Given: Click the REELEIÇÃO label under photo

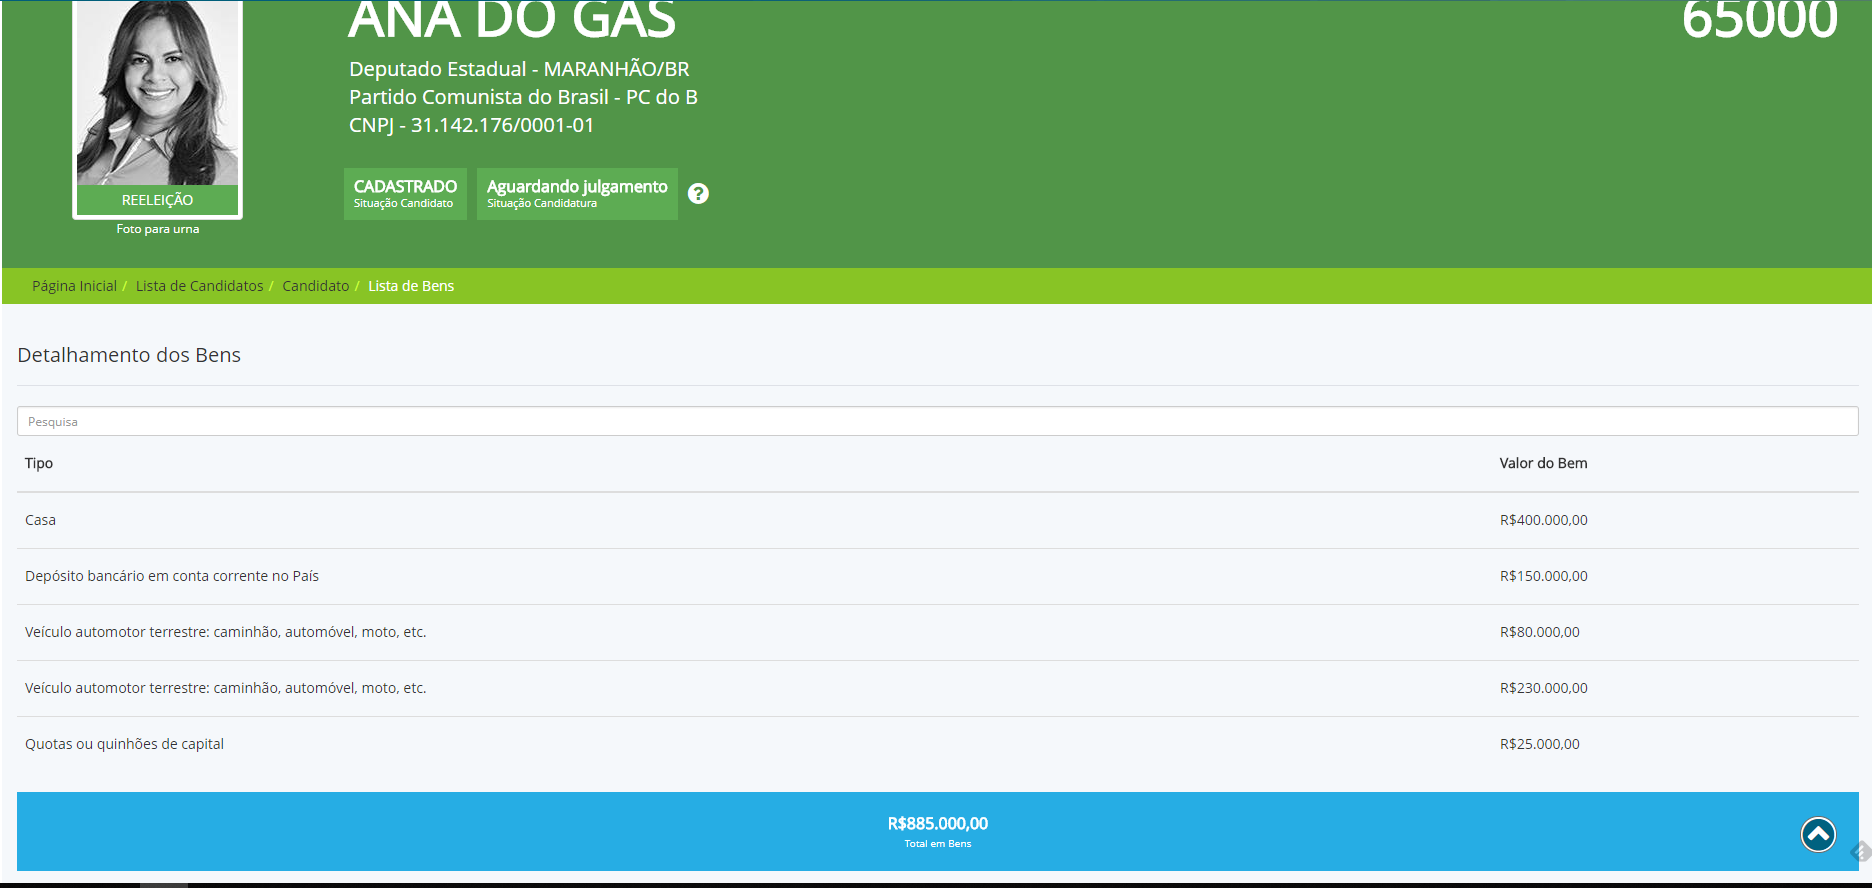Looking at the screenshot, I should [x=158, y=200].
